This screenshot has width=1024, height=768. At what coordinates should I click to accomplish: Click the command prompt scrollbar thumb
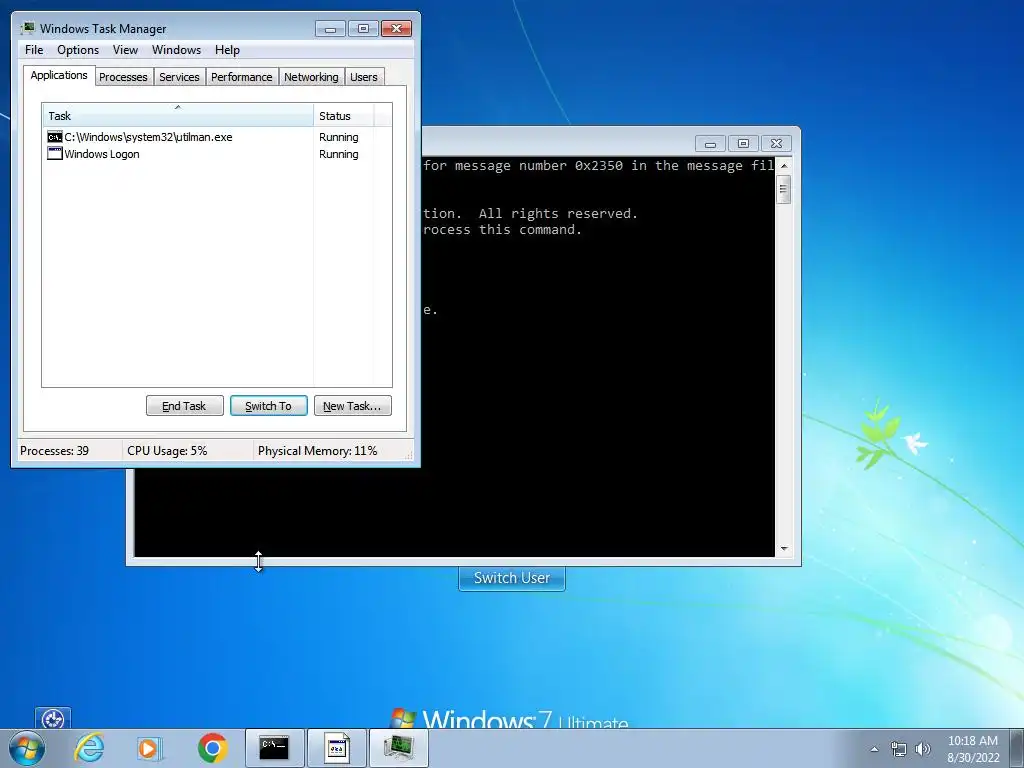point(784,189)
